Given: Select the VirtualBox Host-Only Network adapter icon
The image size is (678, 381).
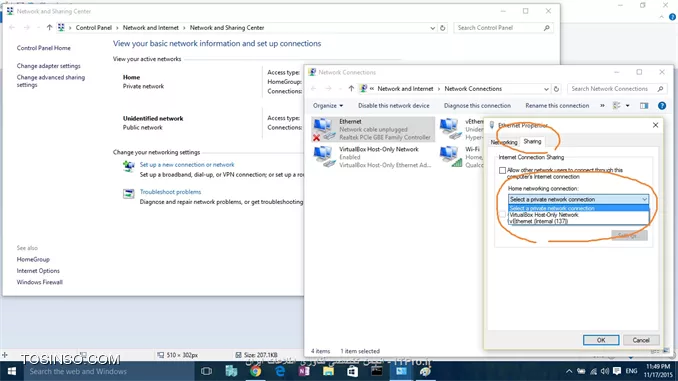Looking at the screenshot, I should point(324,157).
